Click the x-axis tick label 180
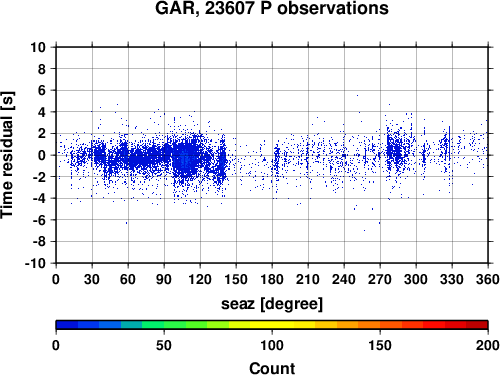Screen dimensions: 500x375 point(272,279)
